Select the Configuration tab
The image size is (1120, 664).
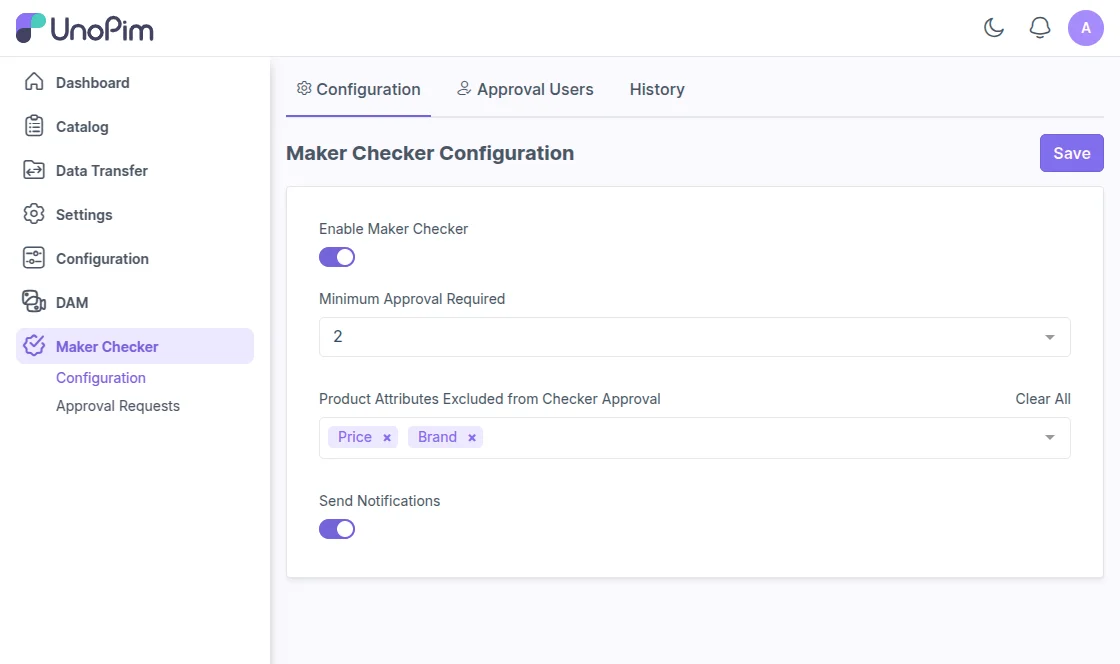tap(359, 89)
